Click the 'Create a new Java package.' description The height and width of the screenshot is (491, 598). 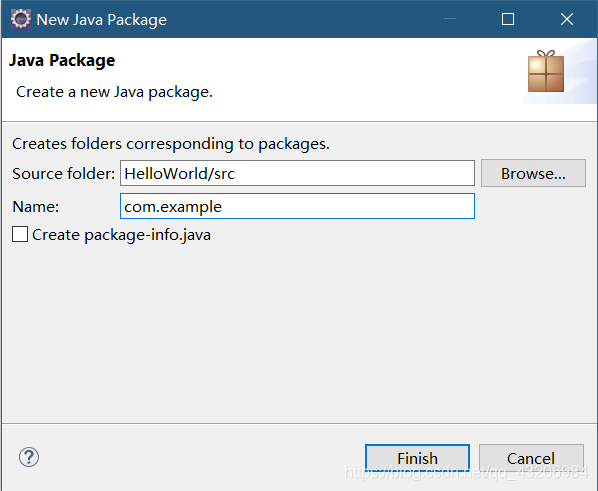pos(114,92)
